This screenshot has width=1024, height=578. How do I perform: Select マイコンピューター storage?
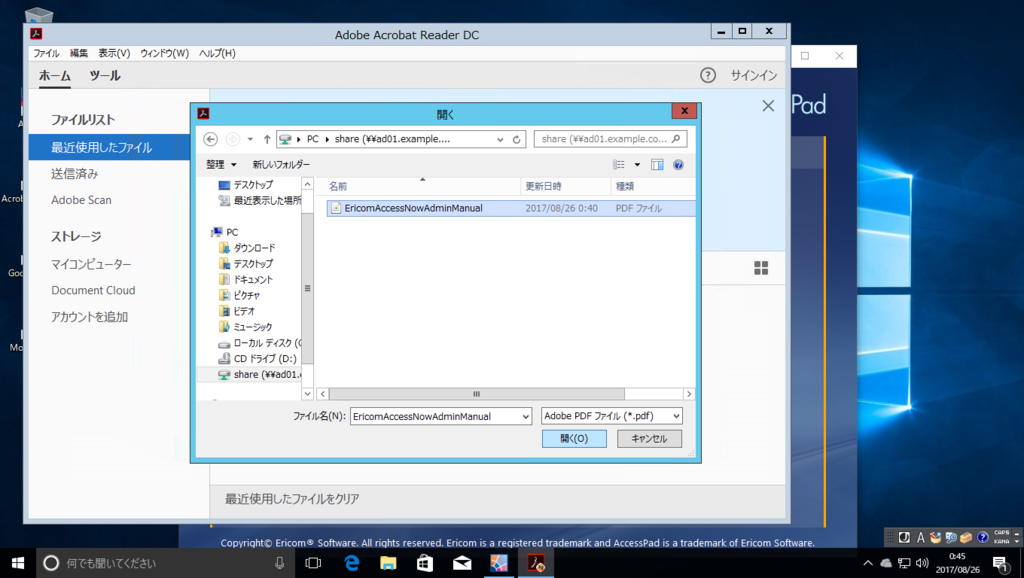(91, 264)
